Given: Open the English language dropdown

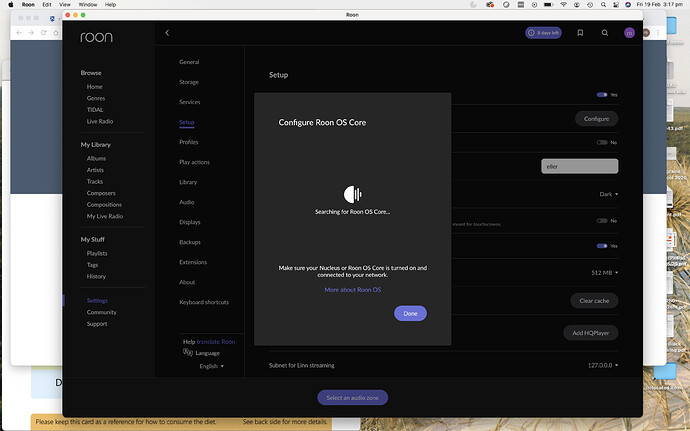Looking at the screenshot, I should pyautogui.click(x=212, y=366).
